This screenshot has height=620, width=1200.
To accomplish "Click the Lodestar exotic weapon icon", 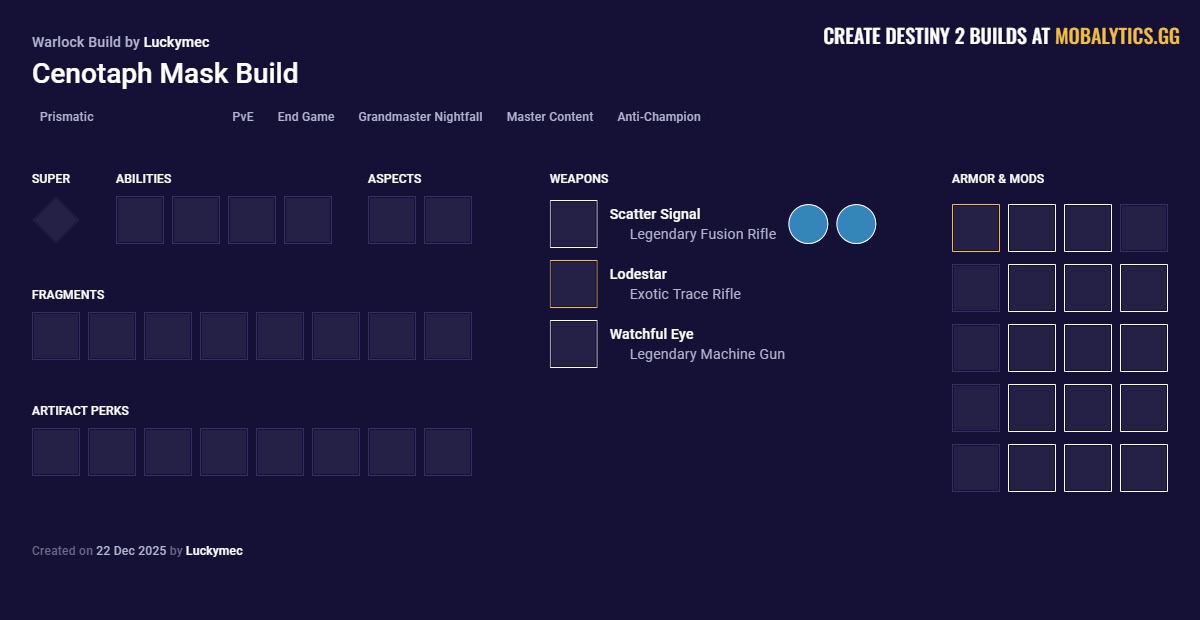I will coord(574,284).
